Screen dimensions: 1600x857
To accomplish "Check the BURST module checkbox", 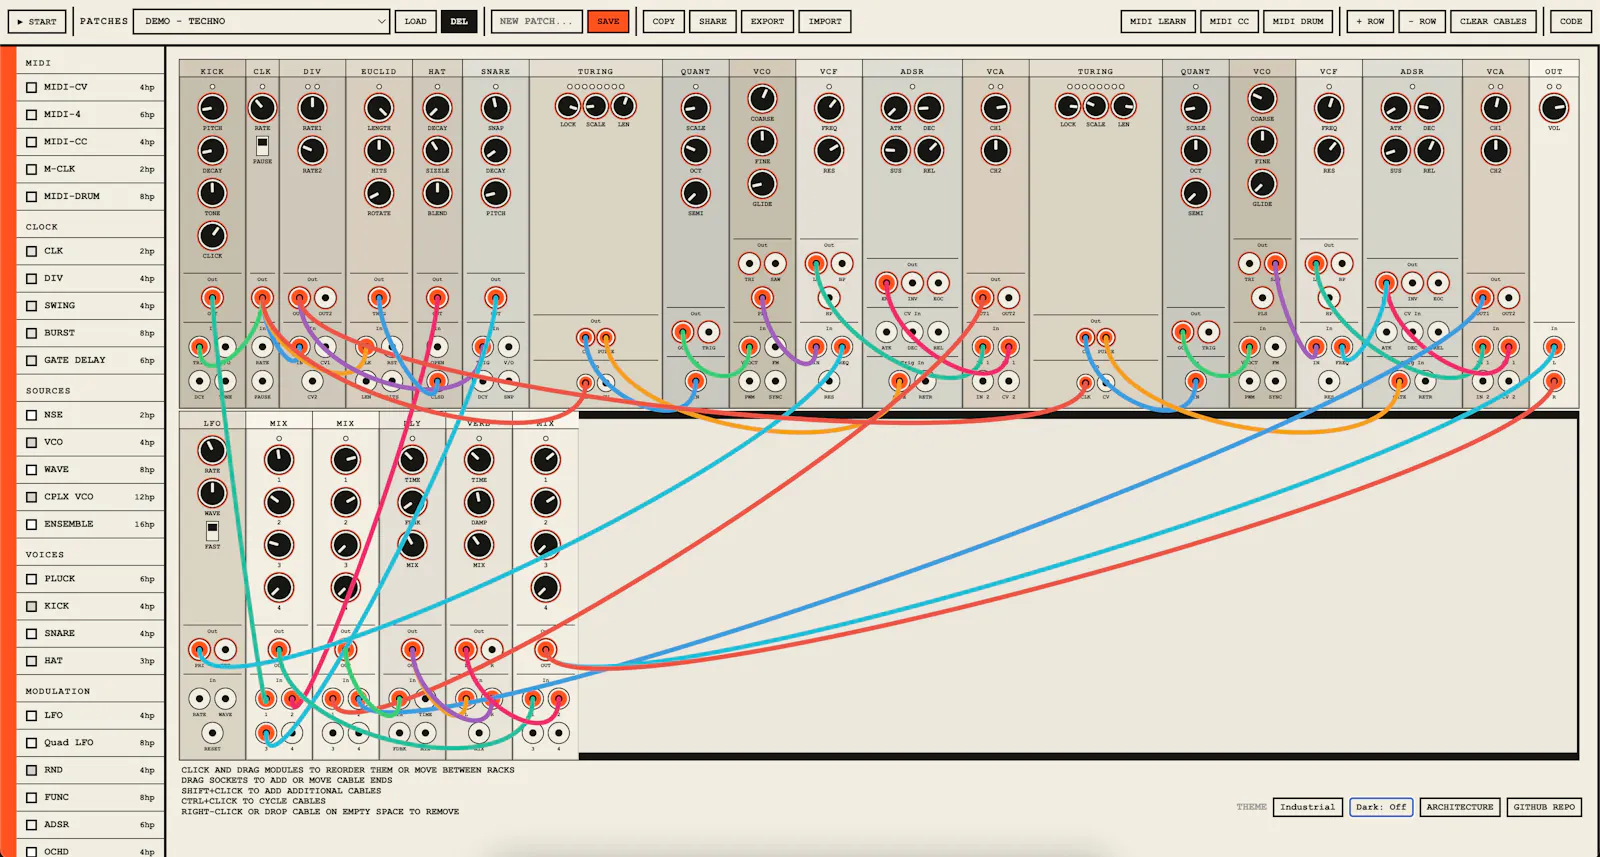I will coord(32,333).
